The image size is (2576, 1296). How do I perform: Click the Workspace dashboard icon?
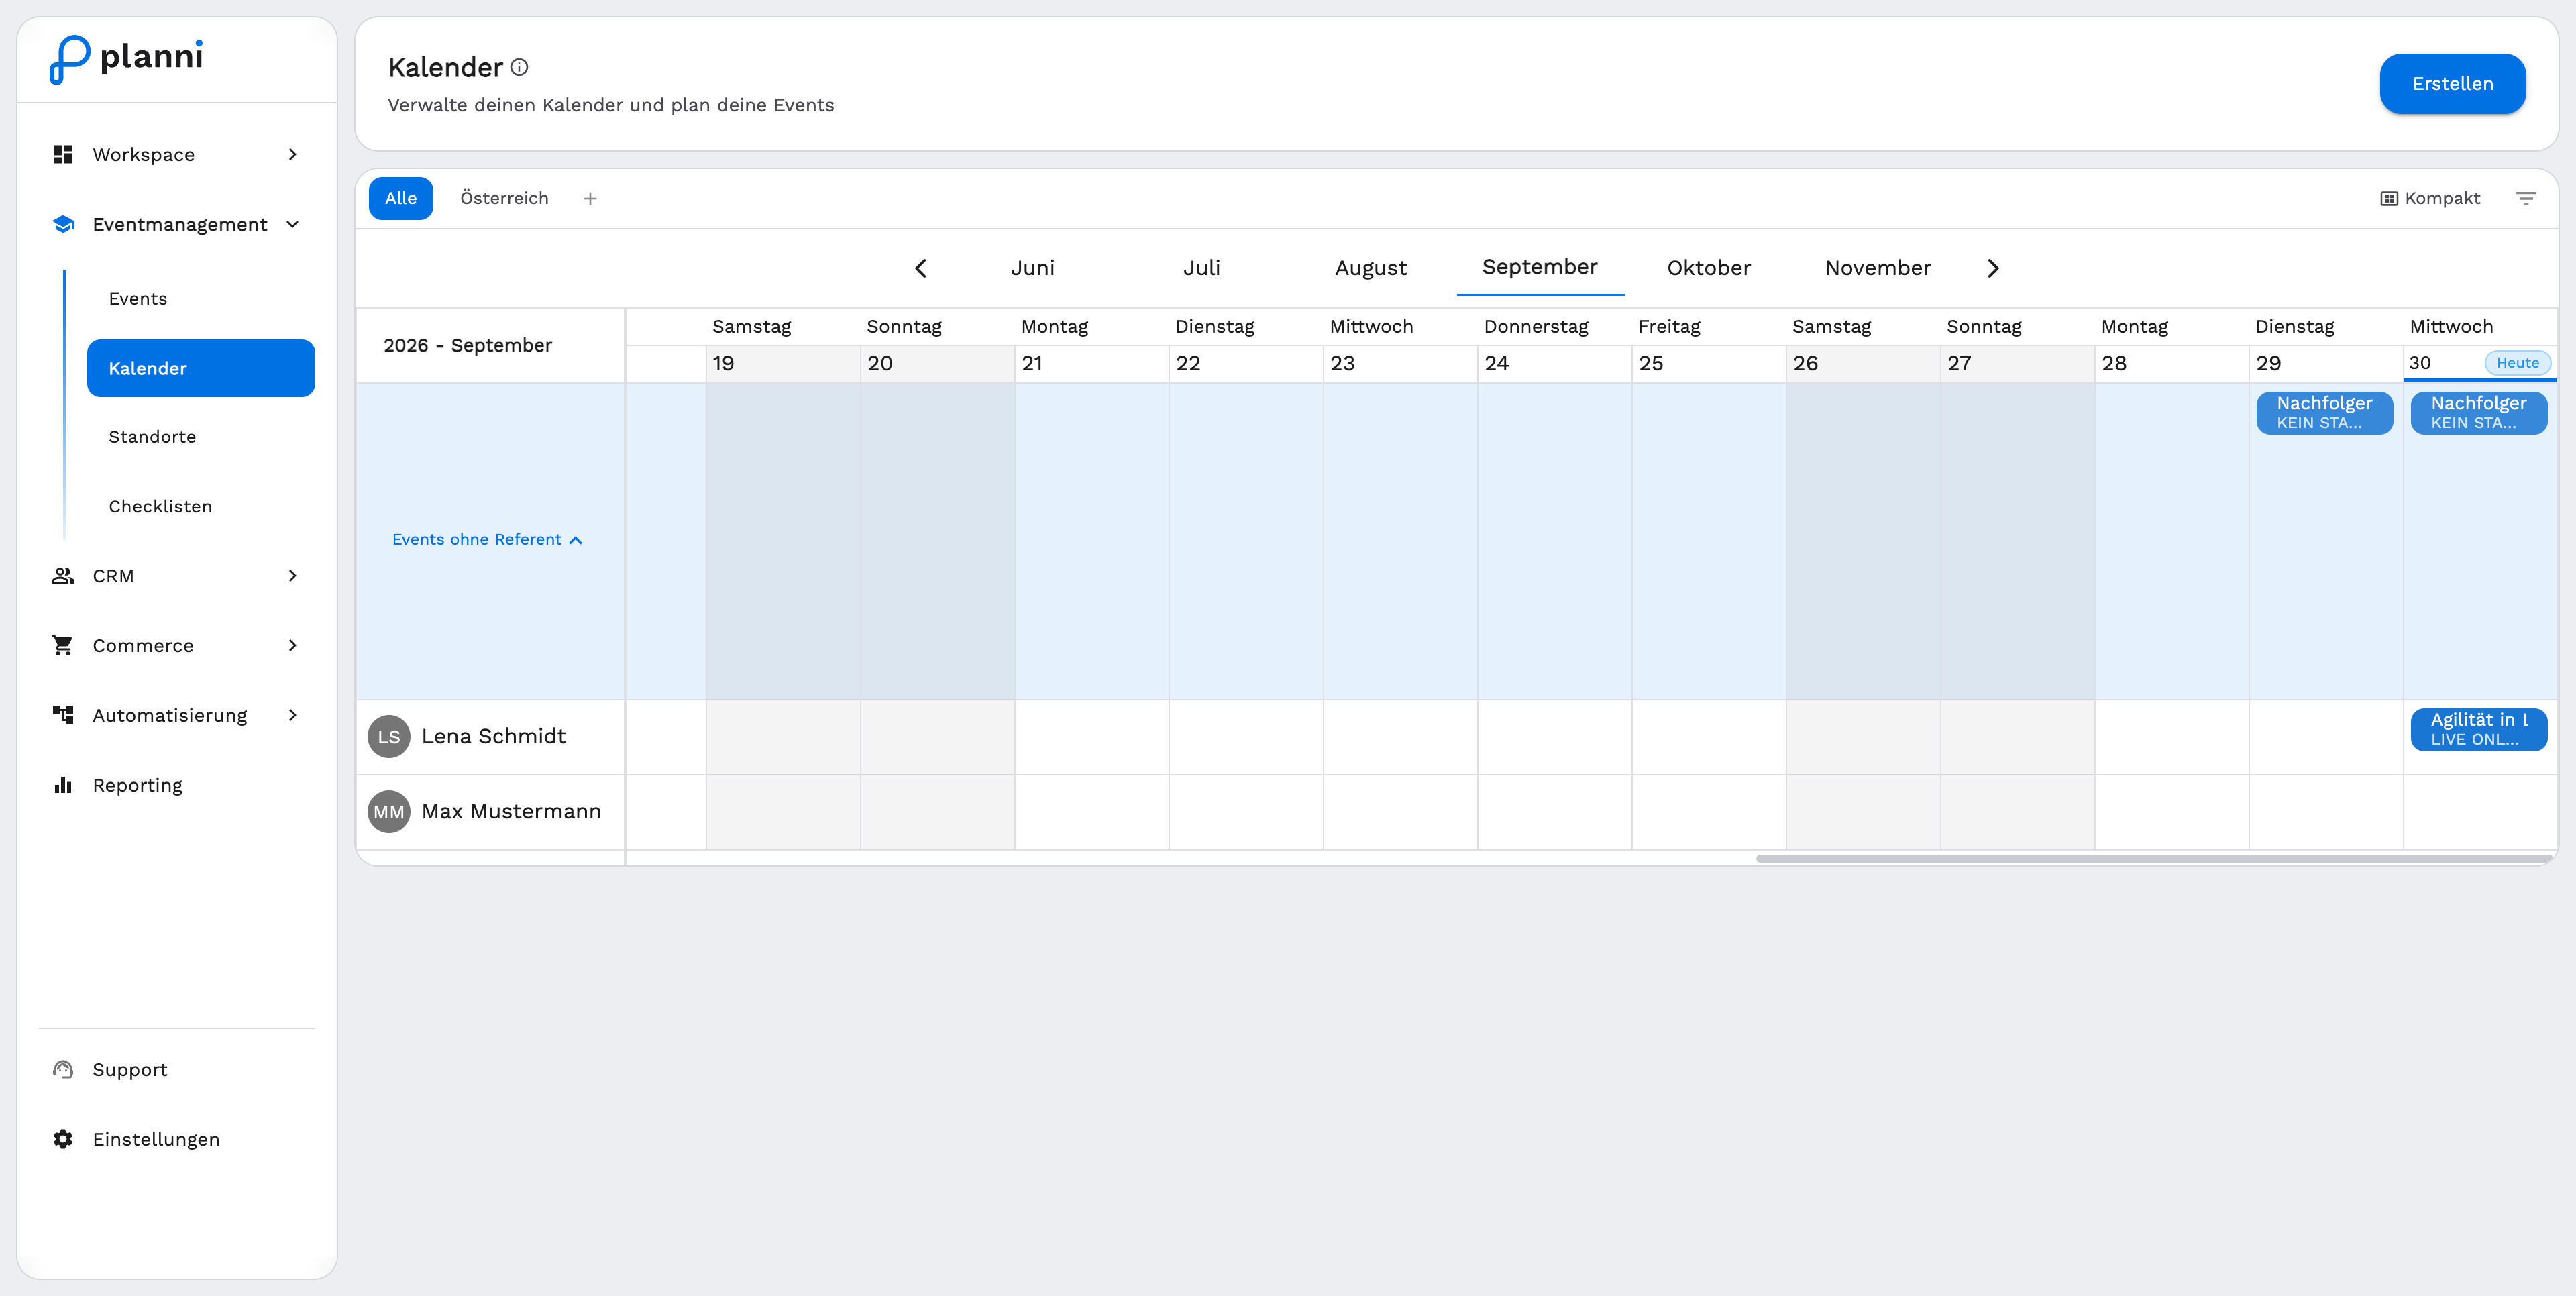(x=63, y=154)
